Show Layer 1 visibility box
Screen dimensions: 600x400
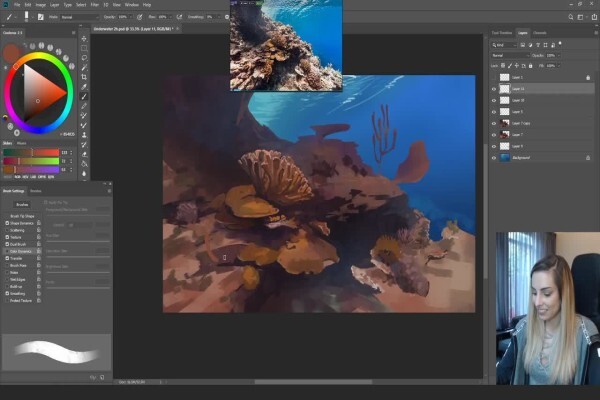[494, 77]
